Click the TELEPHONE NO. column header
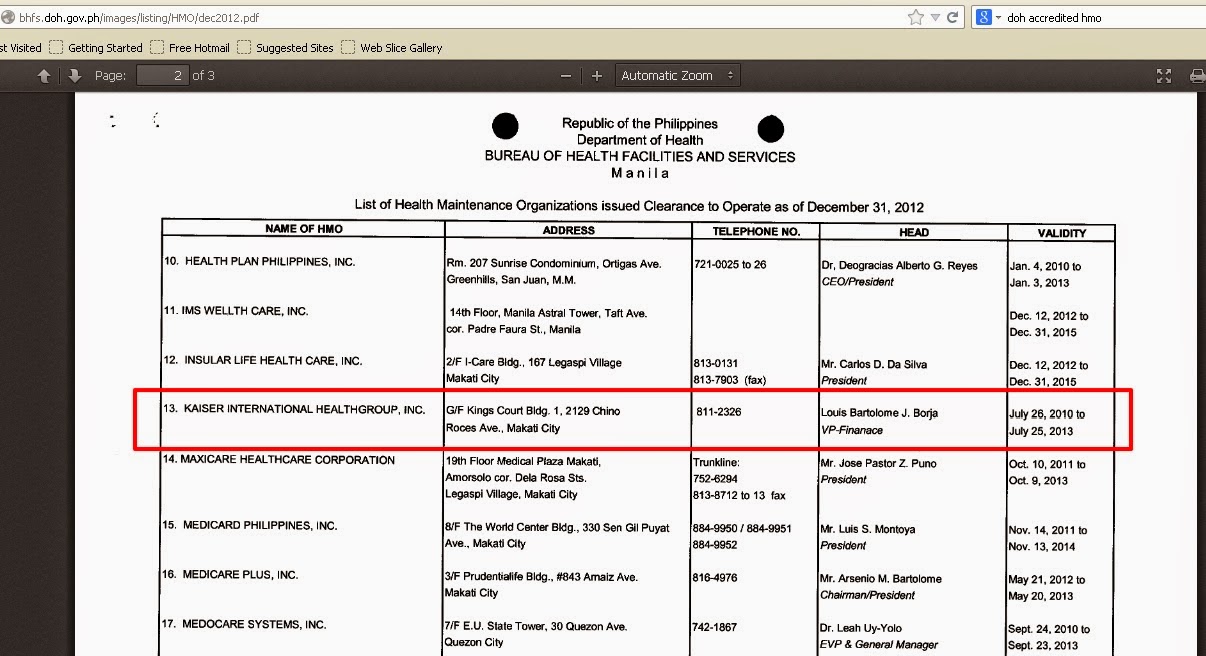 (x=756, y=230)
